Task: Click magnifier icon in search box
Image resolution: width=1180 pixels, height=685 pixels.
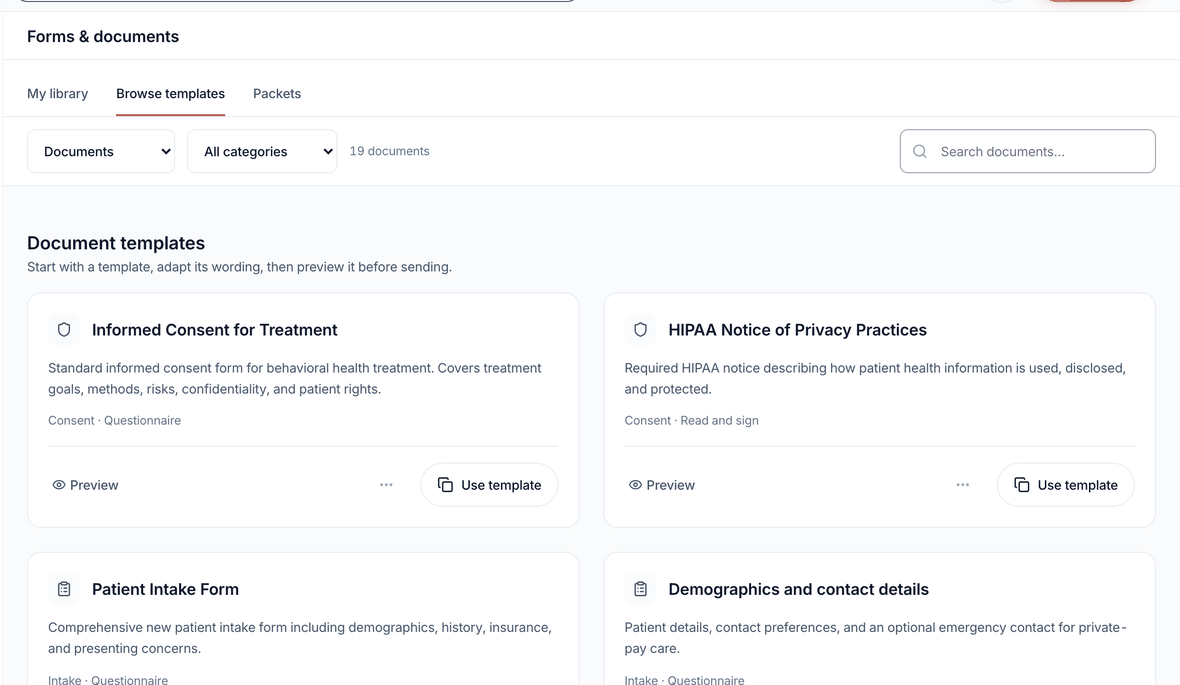Action: coord(920,151)
